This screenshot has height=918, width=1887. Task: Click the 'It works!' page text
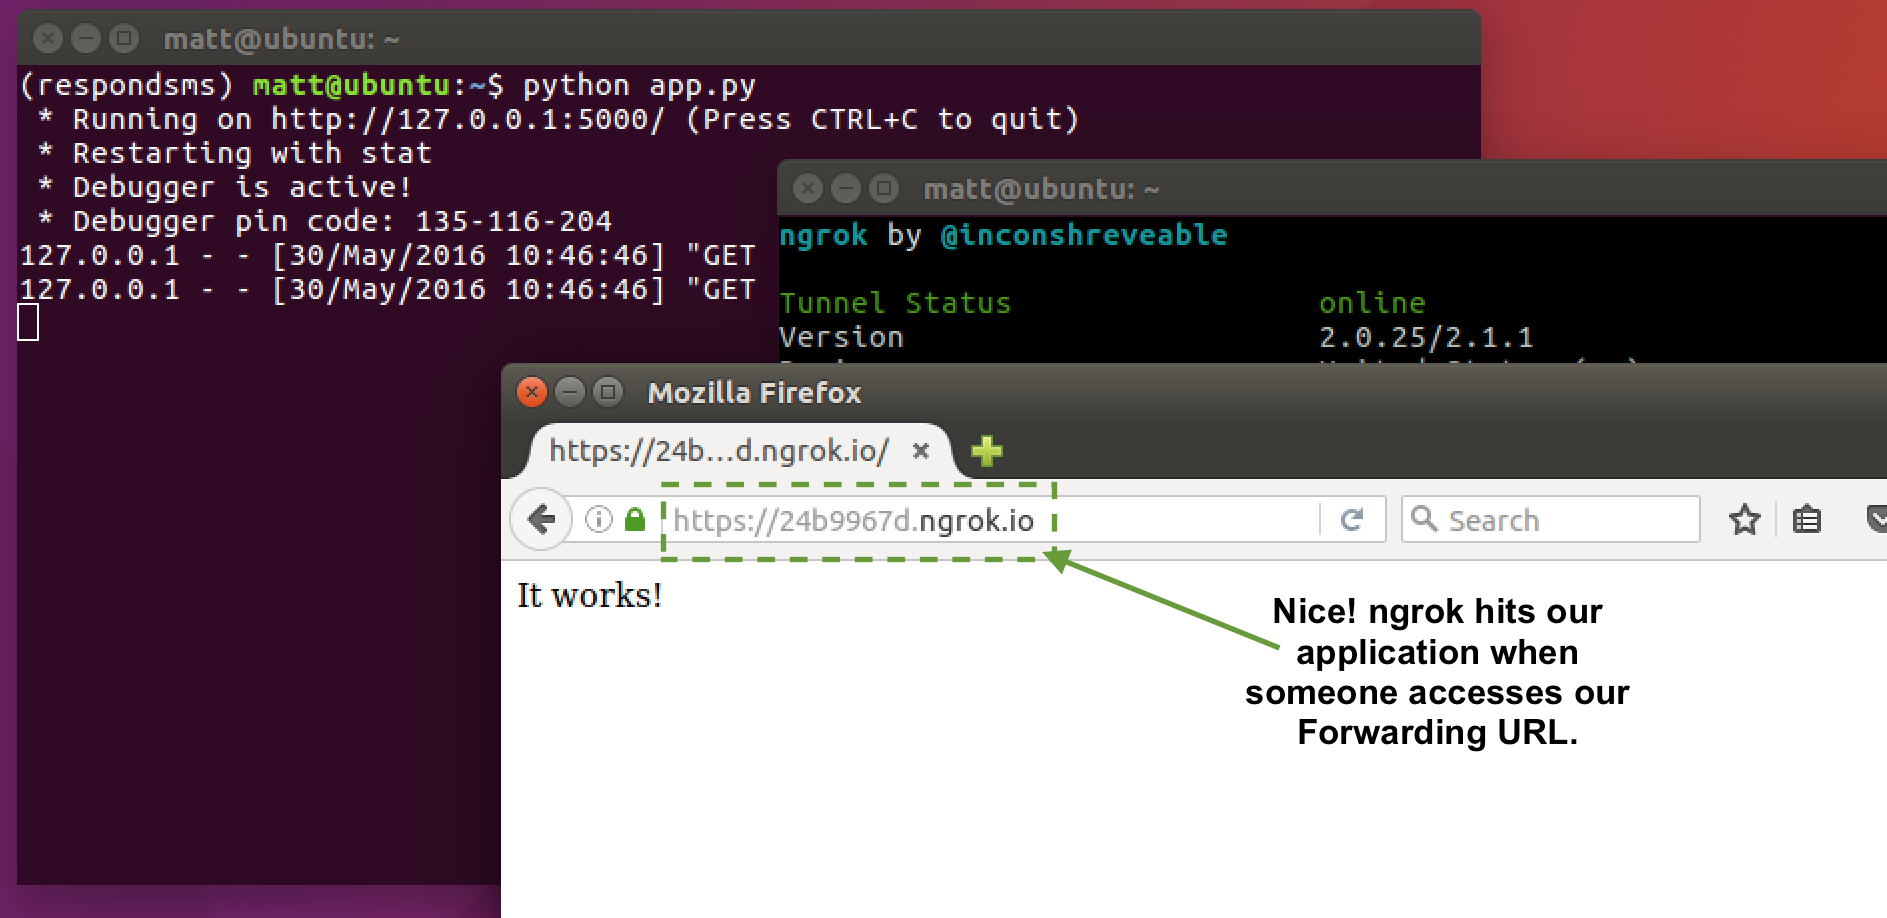589,596
